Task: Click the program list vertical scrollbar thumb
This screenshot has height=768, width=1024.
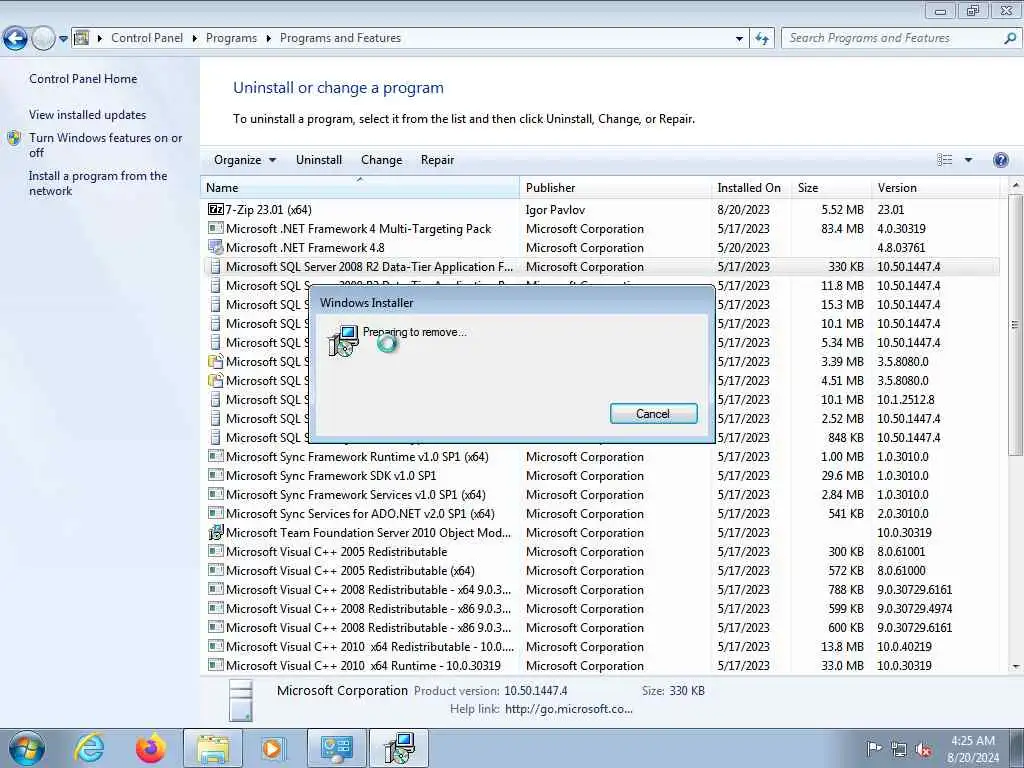Action: click(x=1014, y=325)
